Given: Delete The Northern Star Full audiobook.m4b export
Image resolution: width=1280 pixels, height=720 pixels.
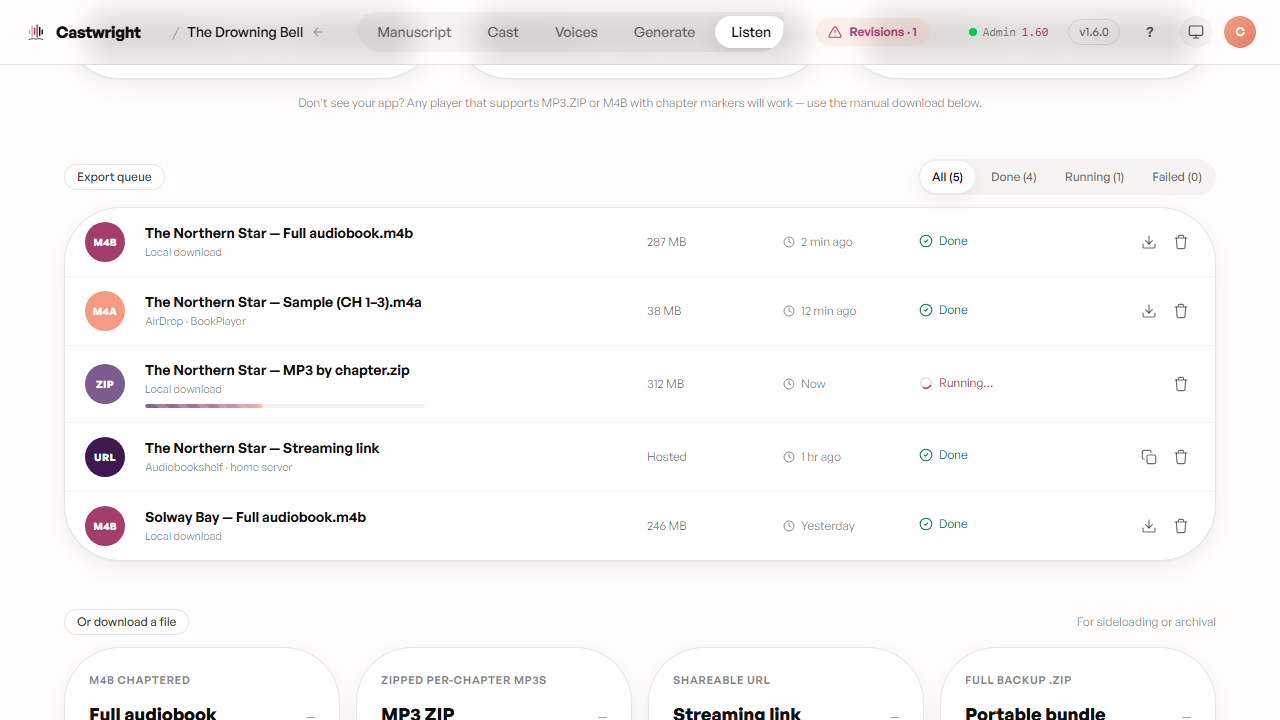Looking at the screenshot, I should tap(1181, 242).
